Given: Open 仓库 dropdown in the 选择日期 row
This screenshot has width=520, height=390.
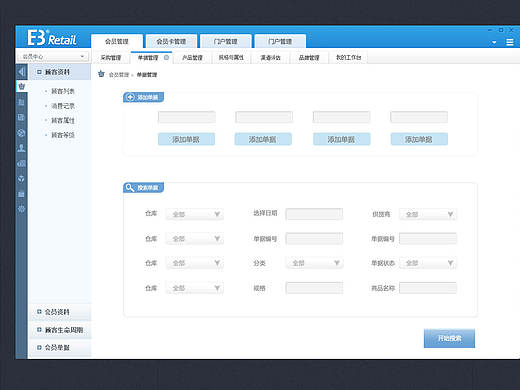Looking at the screenshot, I should coord(195,214).
